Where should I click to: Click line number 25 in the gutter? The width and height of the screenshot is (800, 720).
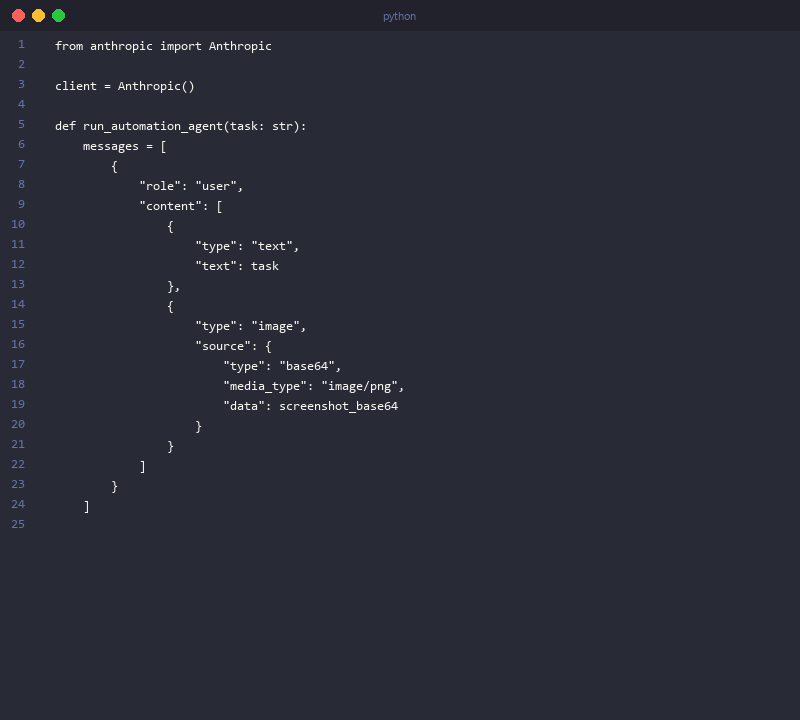[x=18, y=524]
